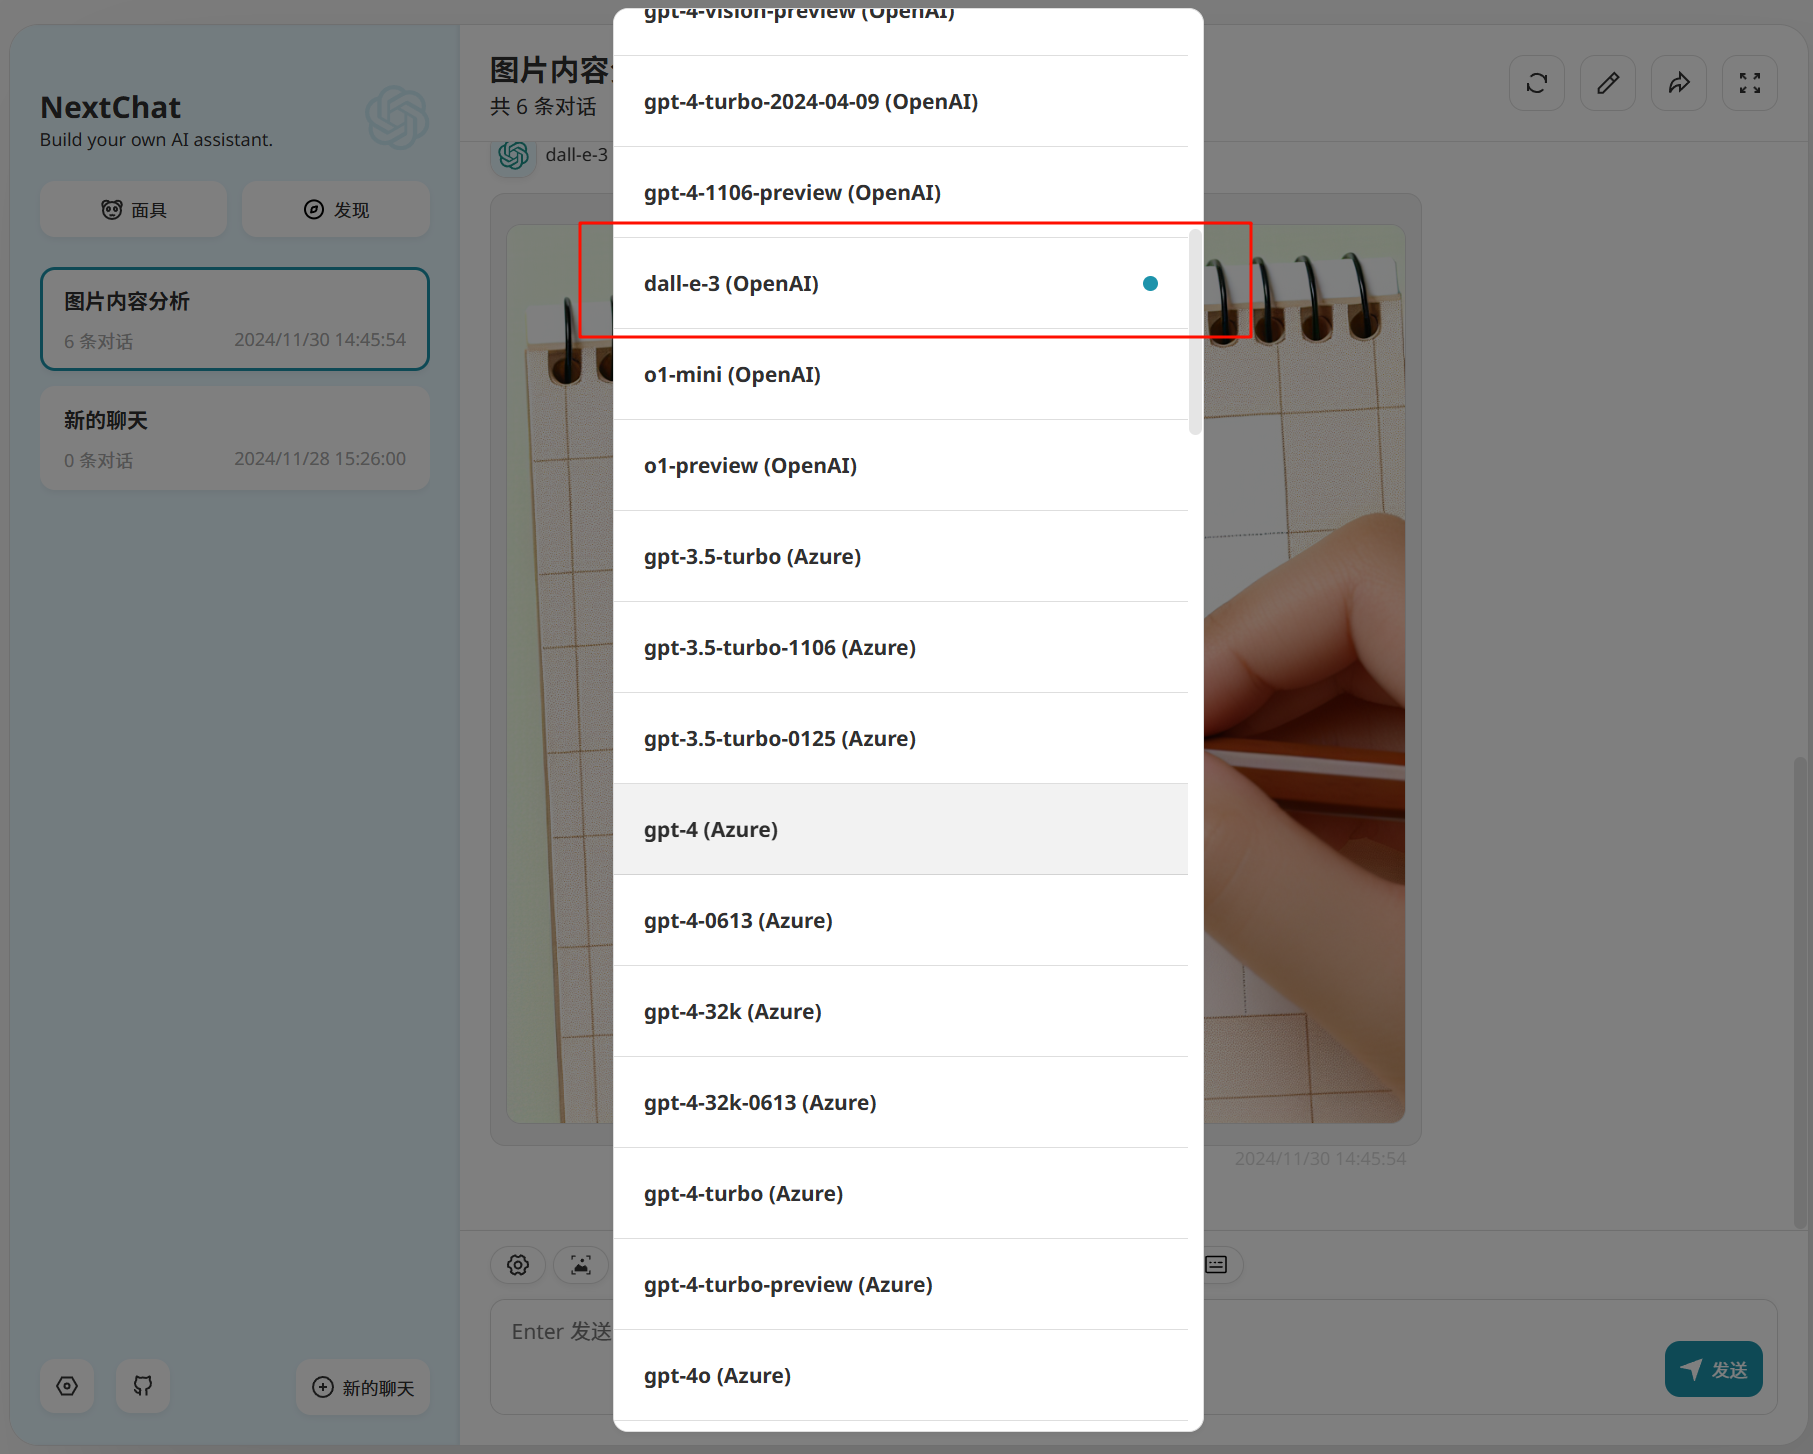Click the keyboard shortcuts icon above input
Screen dimensions: 1813x1454
pyautogui.click(x=1217, y=1265)
